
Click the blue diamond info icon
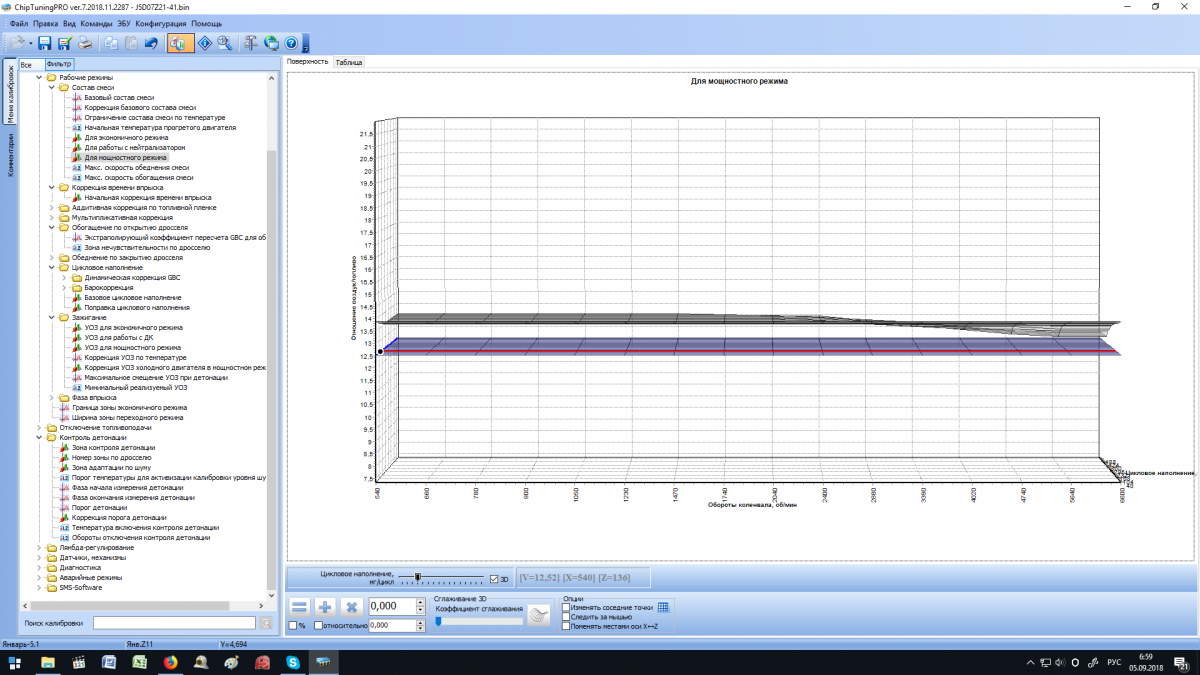click(x=204, y=43)
